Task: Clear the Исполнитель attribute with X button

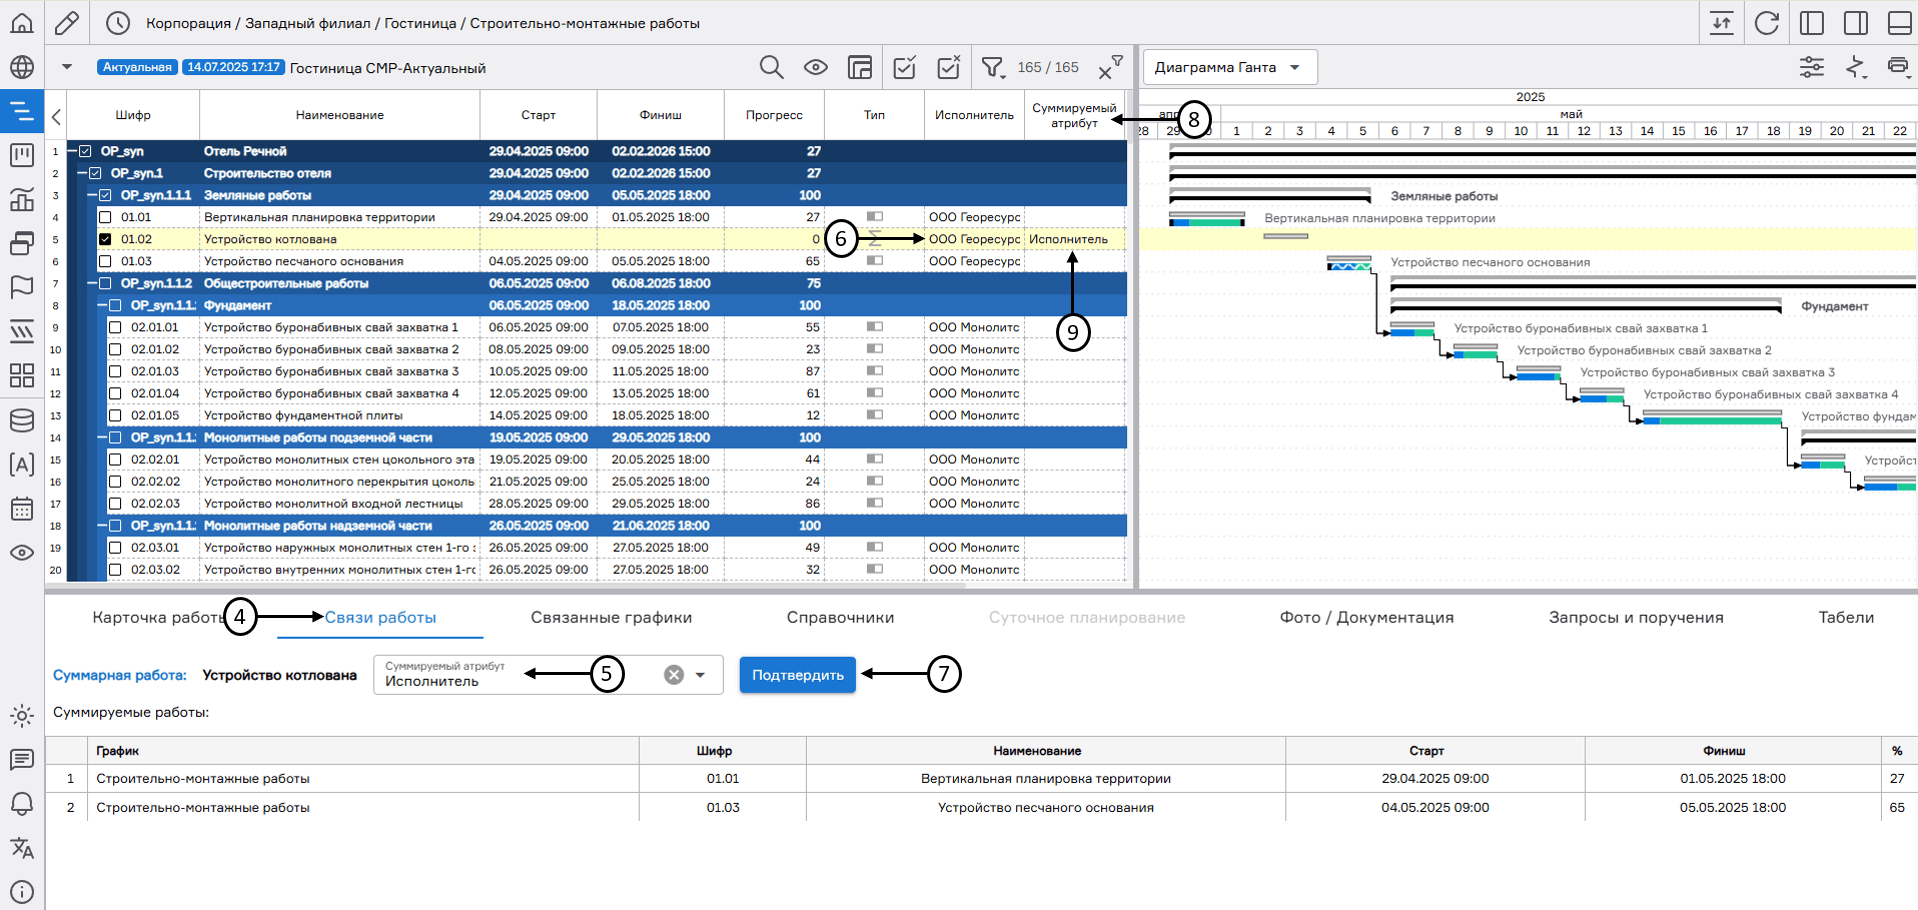Action: tap(674, 675)
